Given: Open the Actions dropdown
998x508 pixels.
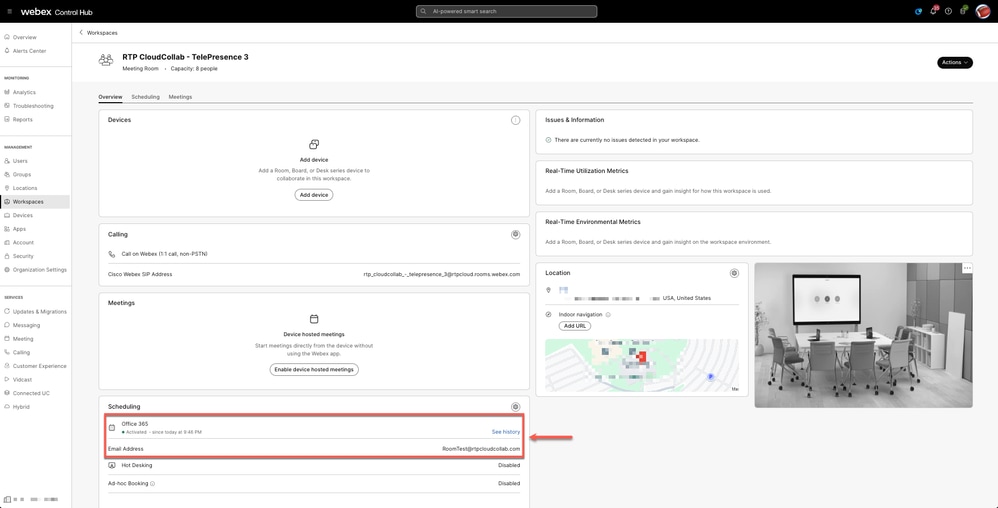Looking at the screenshot, I should coord(955,62).
